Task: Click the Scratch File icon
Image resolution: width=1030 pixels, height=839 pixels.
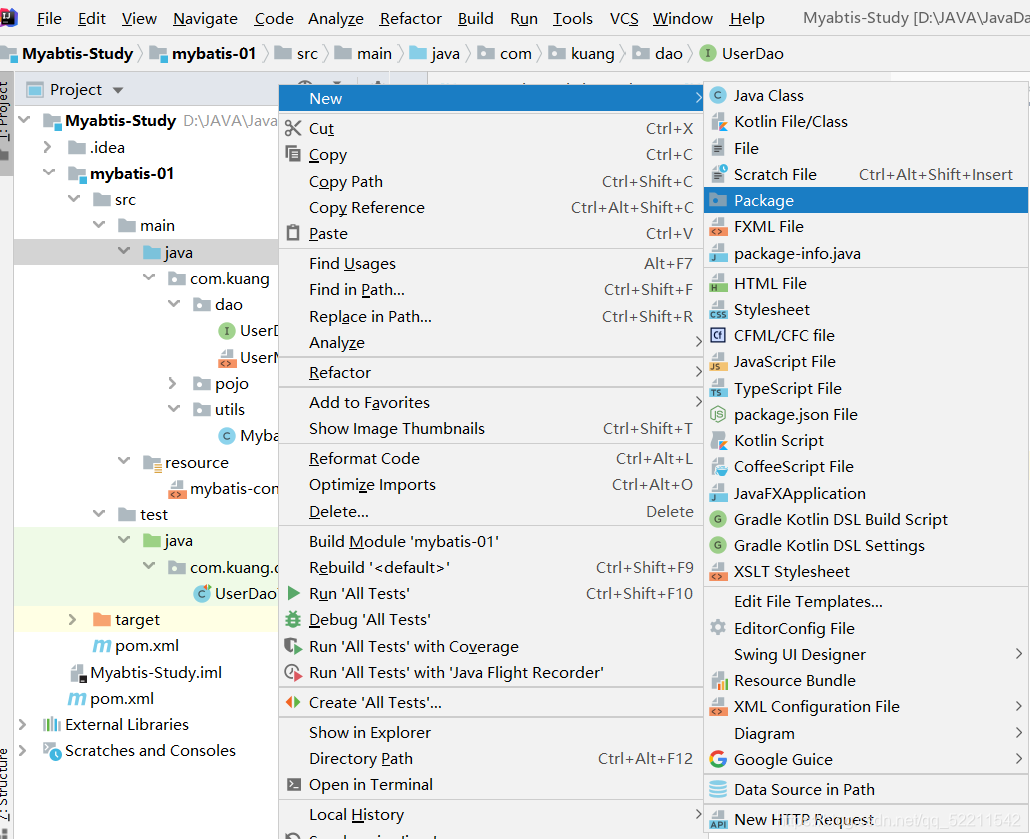Action: point(719,174)
